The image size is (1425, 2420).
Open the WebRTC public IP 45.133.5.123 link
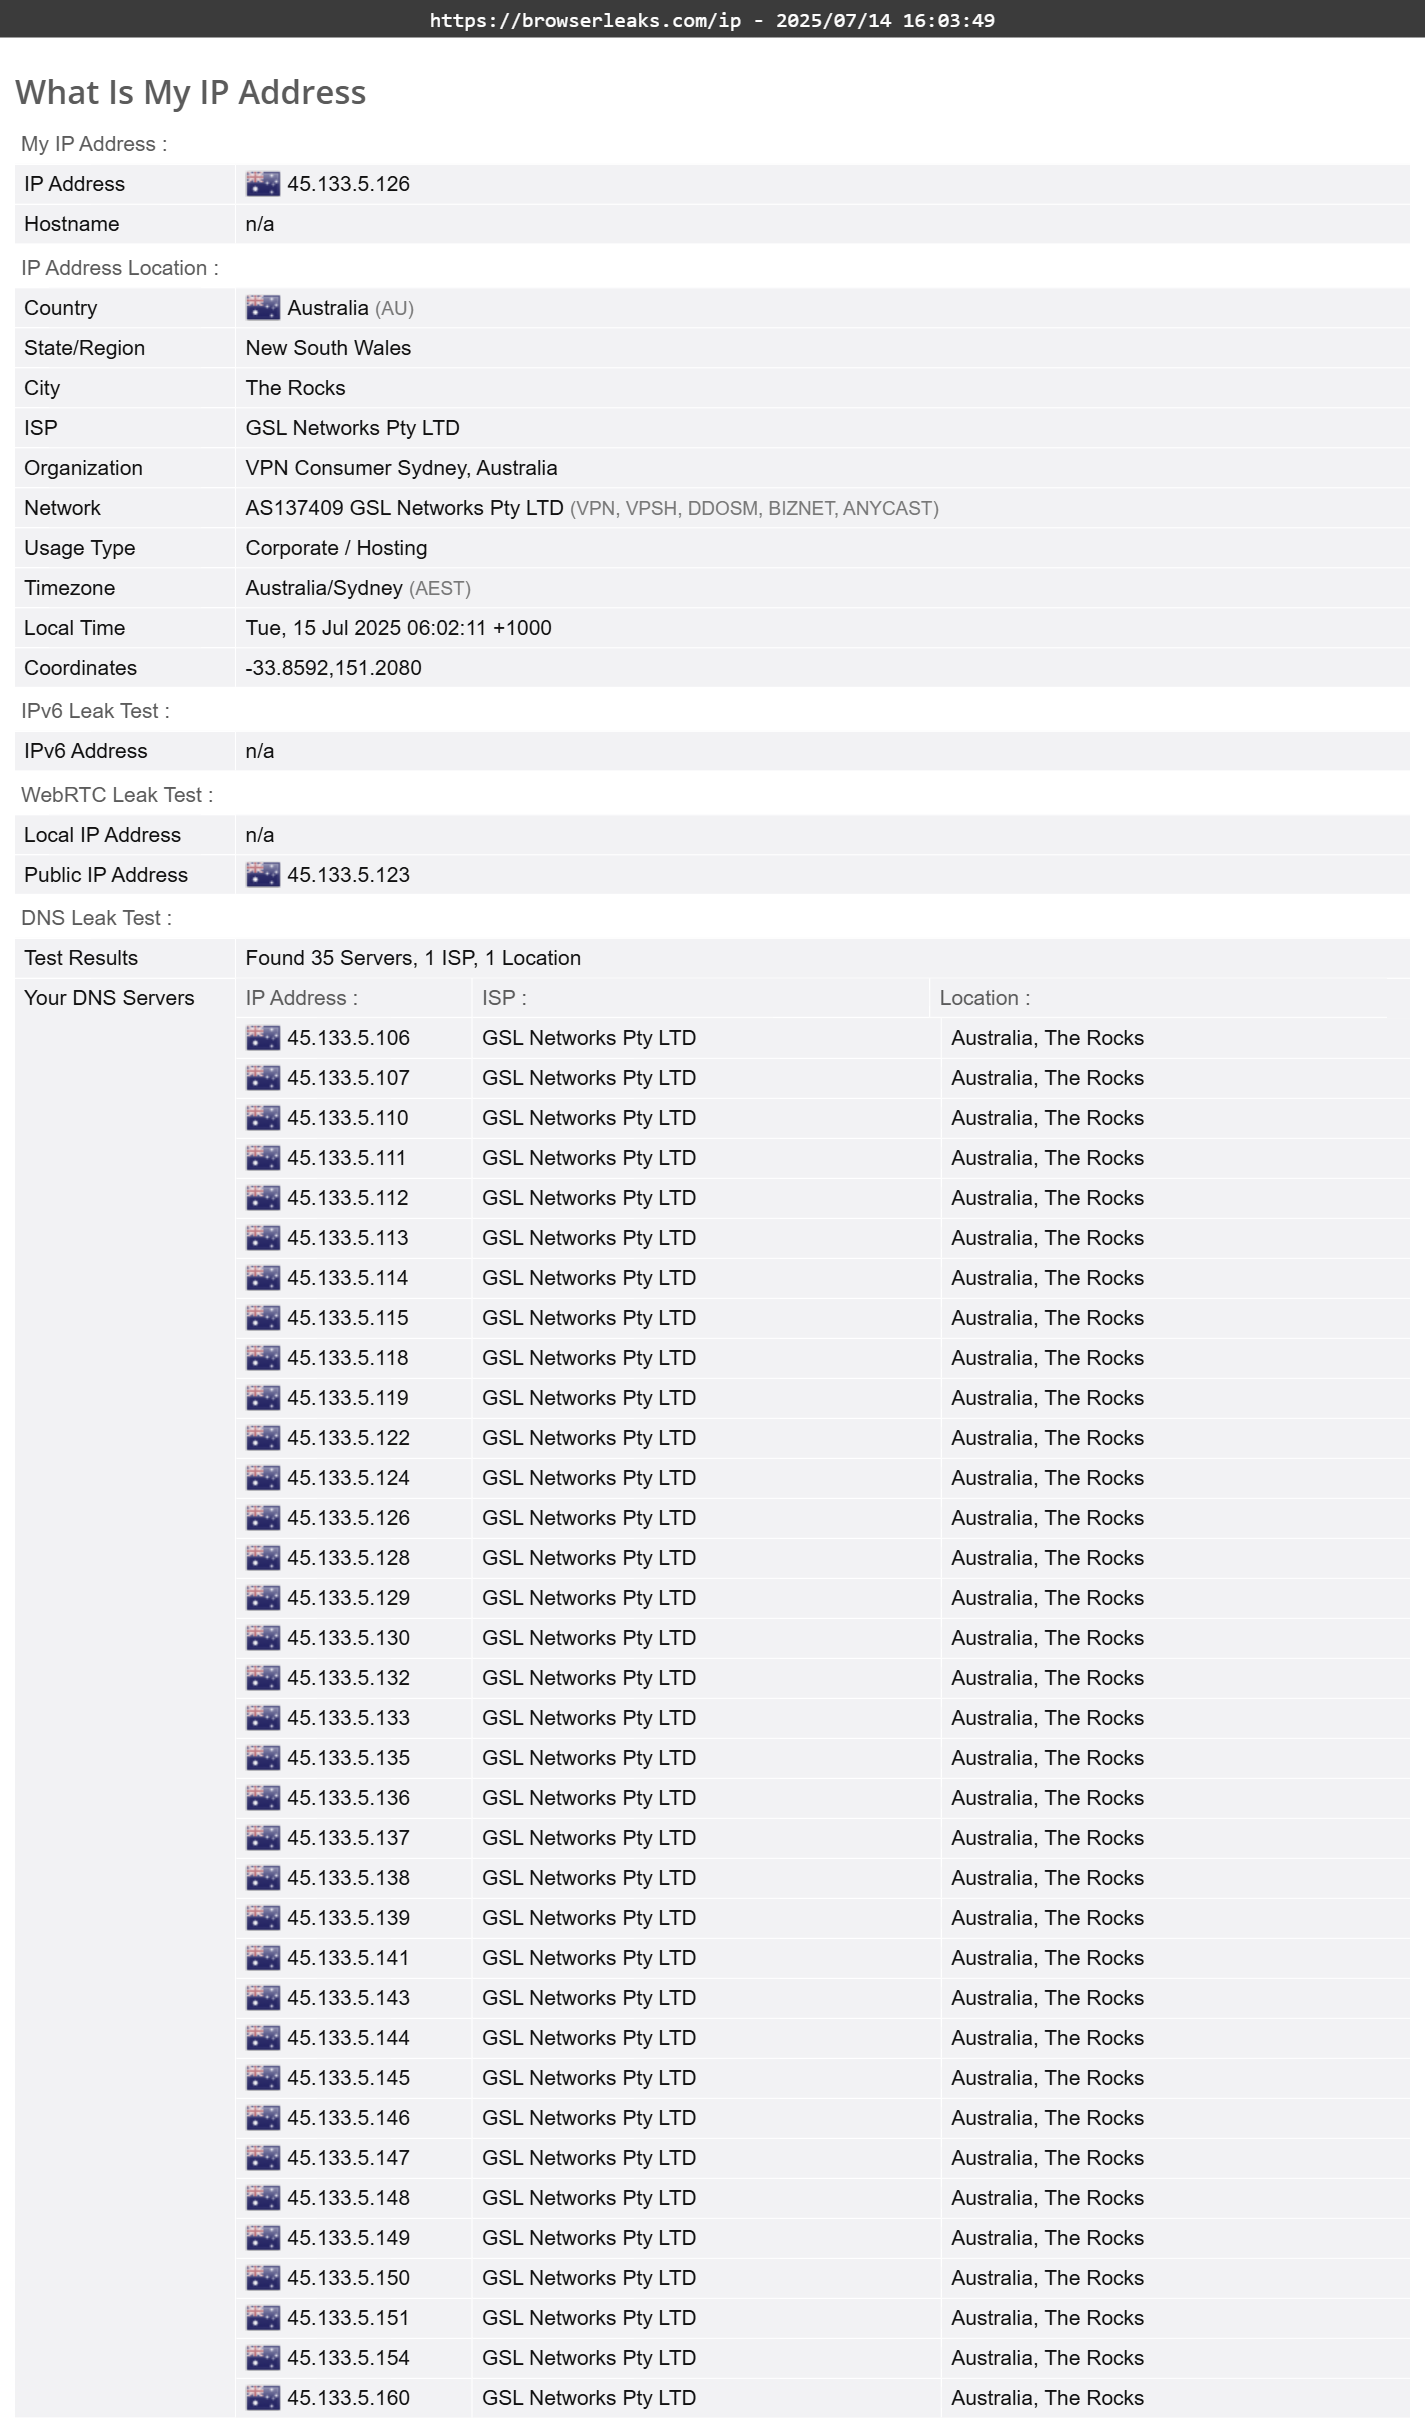[x=348, y=875]
